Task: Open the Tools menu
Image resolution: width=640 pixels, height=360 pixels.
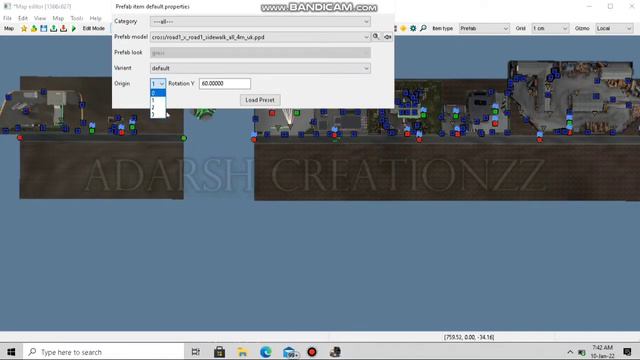Action: [x=76, y=18]
